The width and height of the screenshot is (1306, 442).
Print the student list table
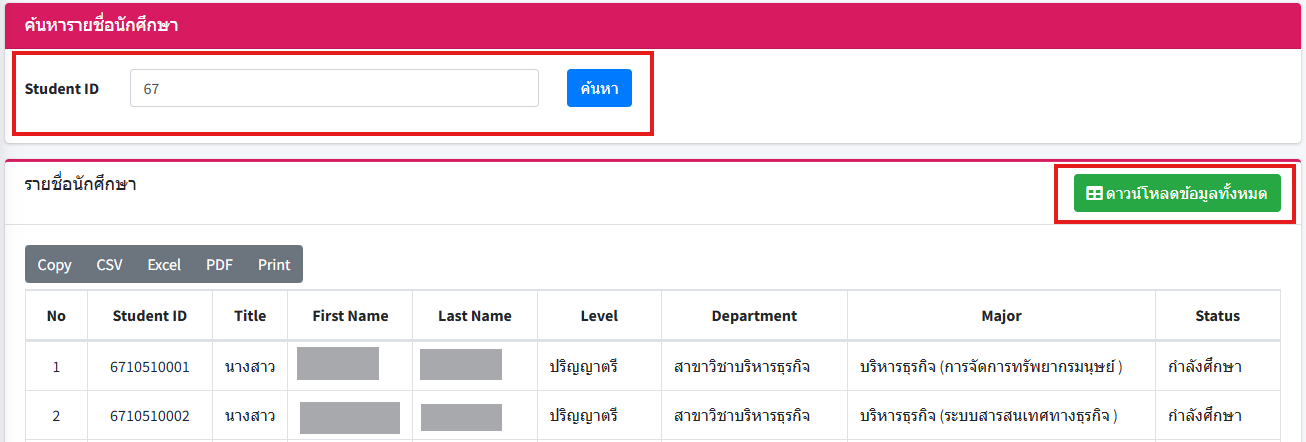coord(273,265)
